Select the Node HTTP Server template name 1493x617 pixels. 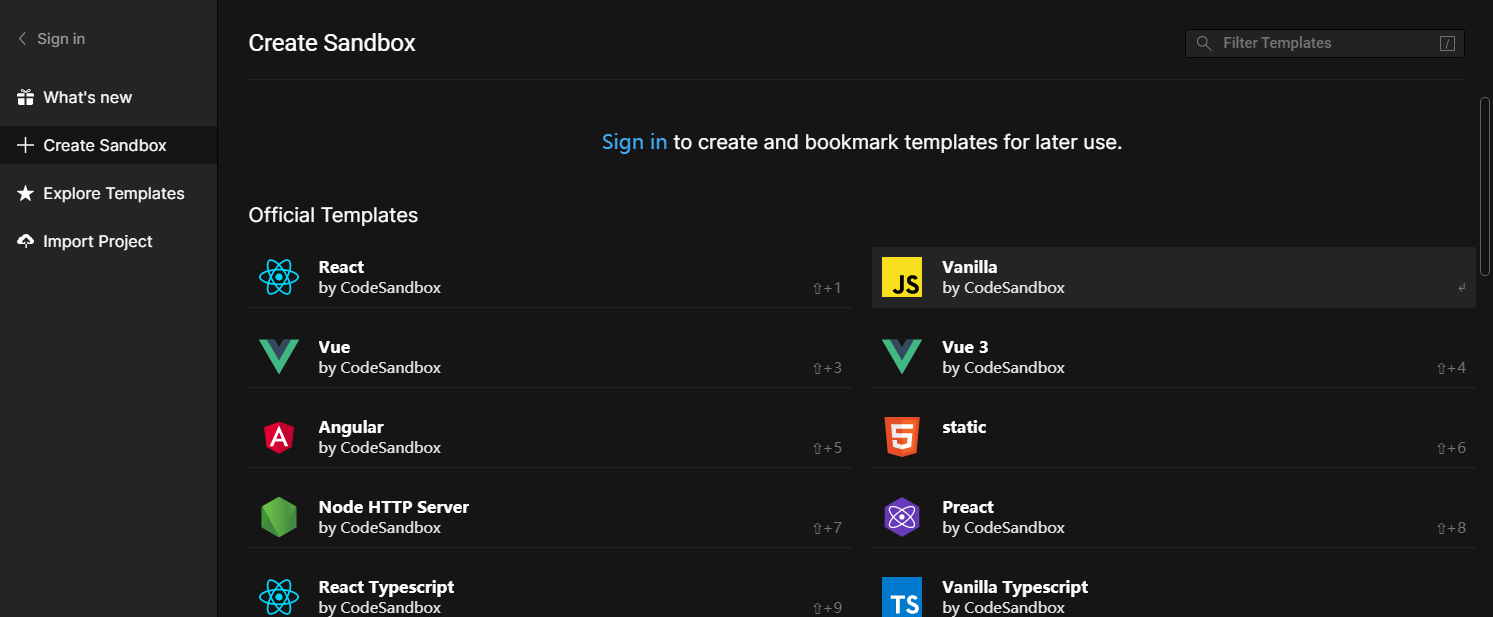pyautogui.click(x=394, y=507)
